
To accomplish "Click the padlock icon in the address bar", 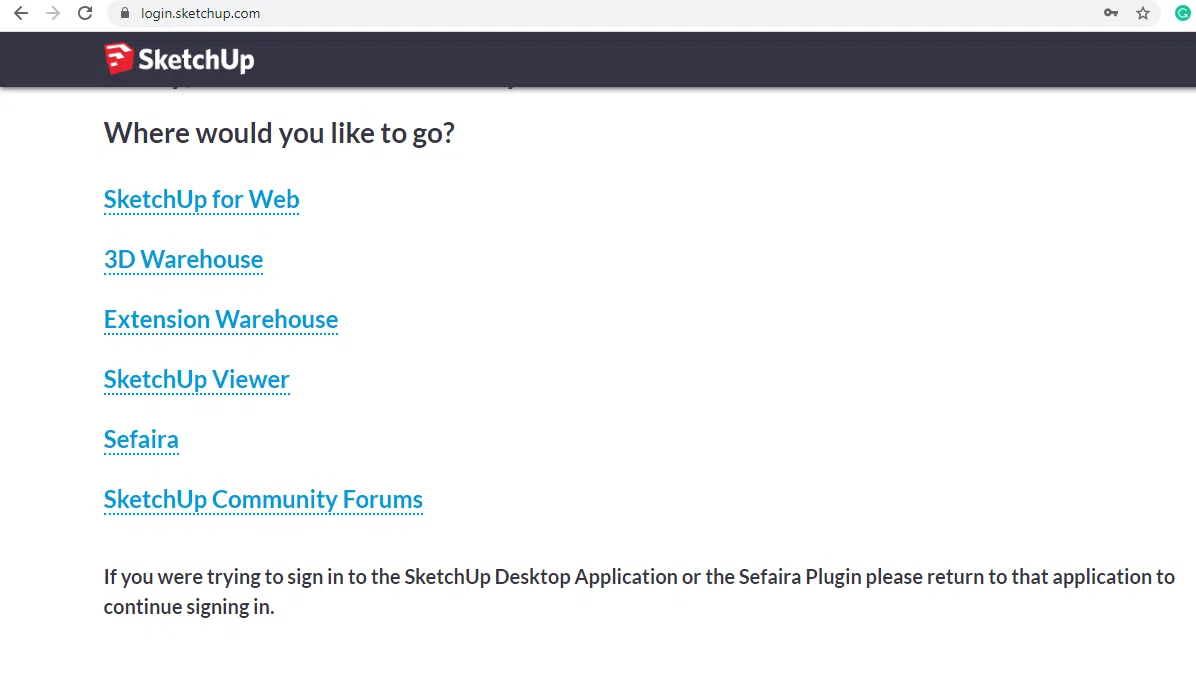I will 125,13.
